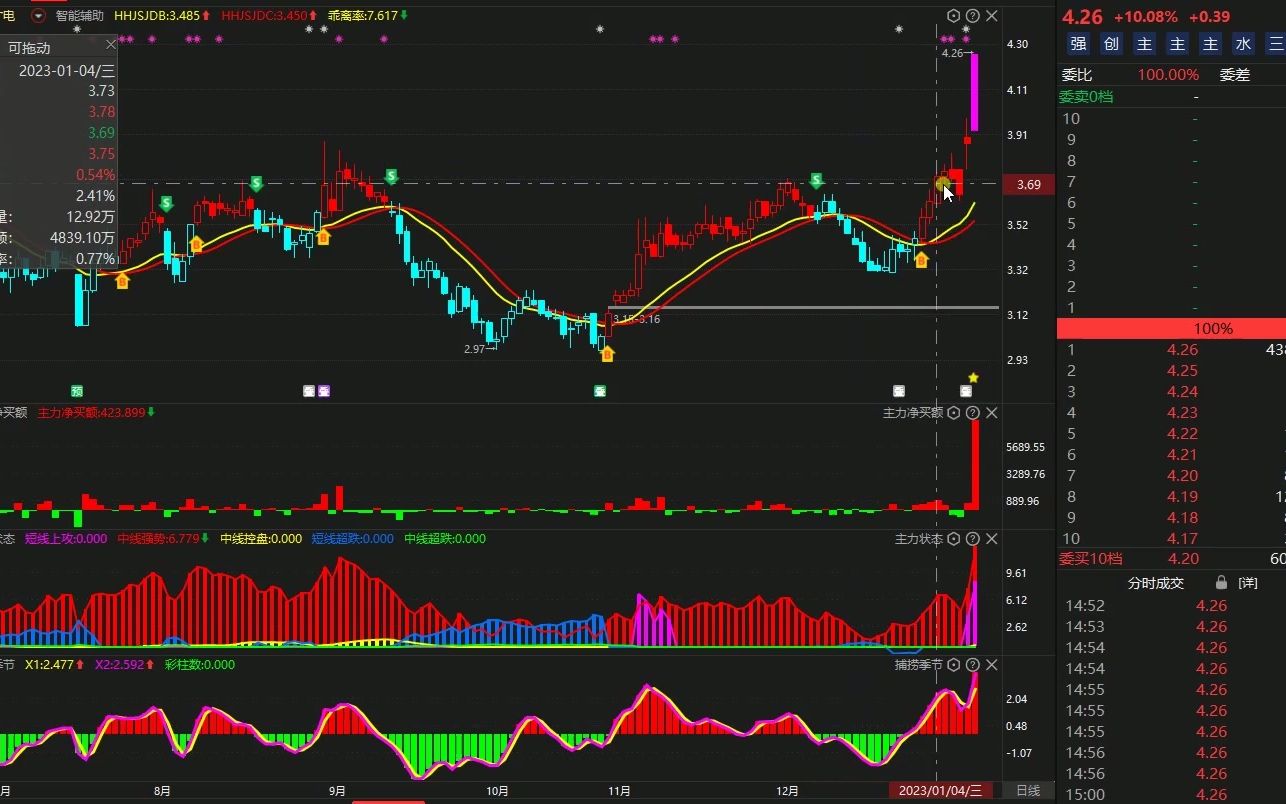Click the red 3.69 crosshair price label
1286x804 pixels.
[x=1029, y=185]
